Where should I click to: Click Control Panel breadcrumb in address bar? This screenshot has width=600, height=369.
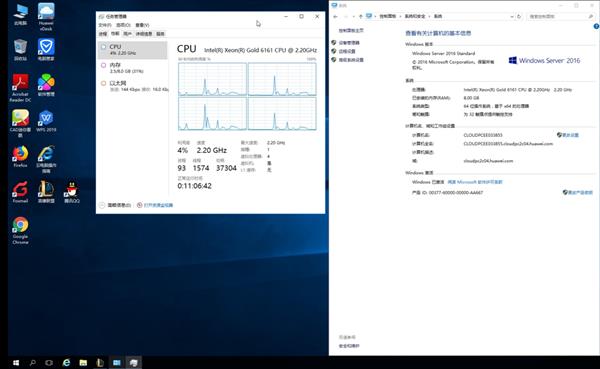[x=388, y=16]
